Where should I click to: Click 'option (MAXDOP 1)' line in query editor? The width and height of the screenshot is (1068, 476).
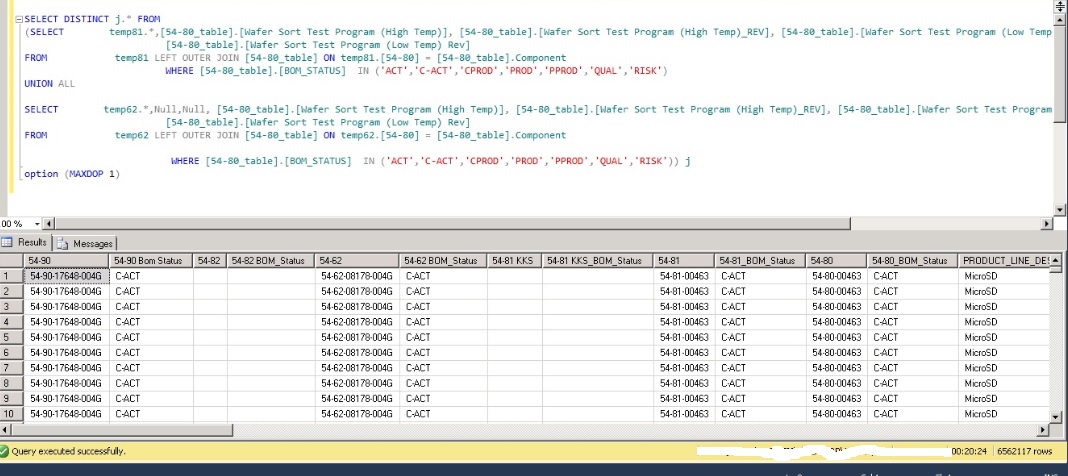(72, 174)
